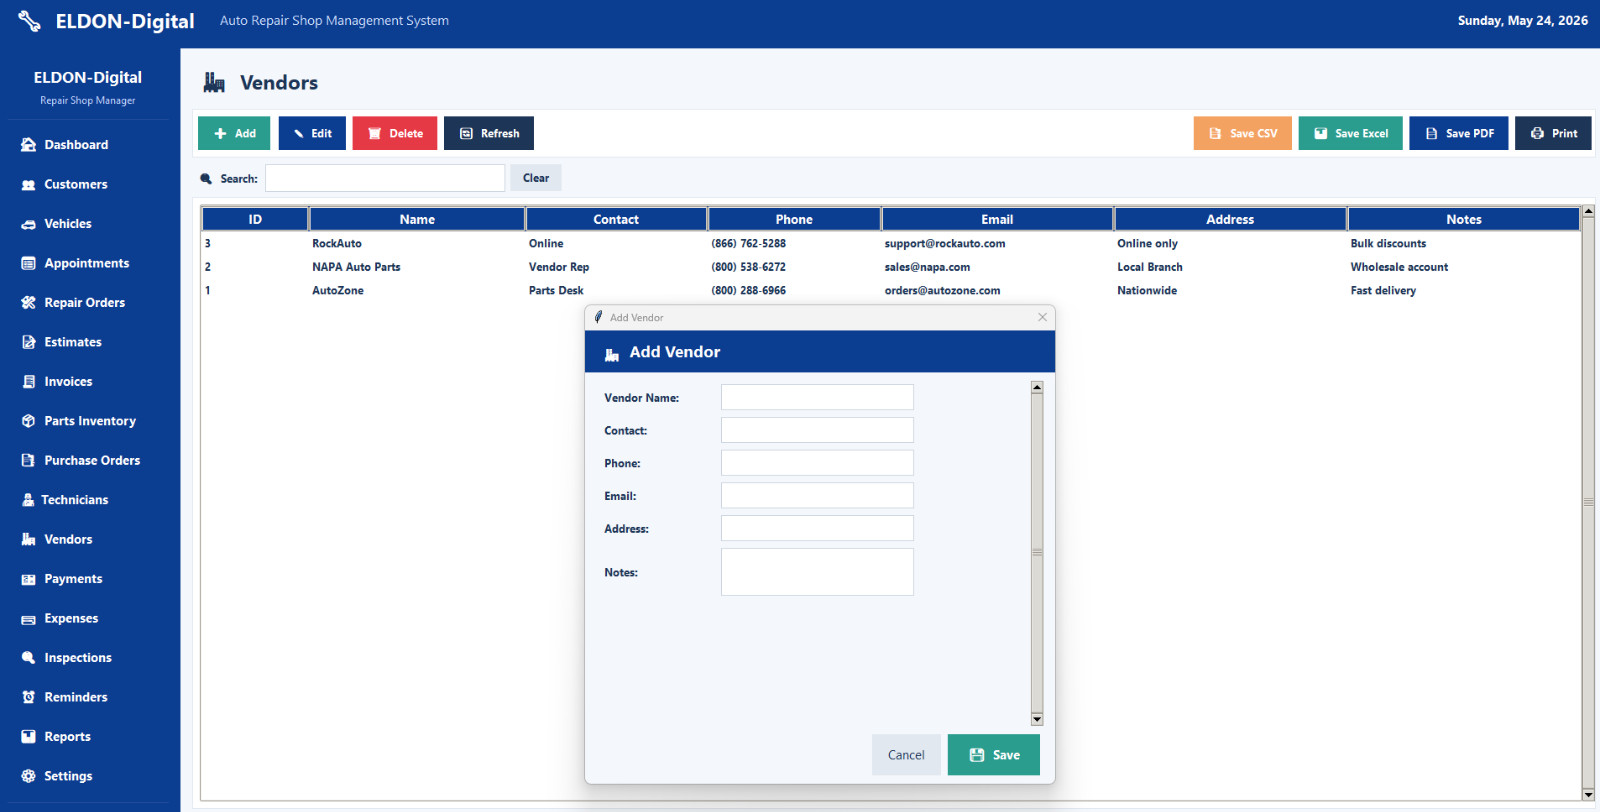Click the trash icon on Delete button
Viewport: 1600px width, 812px height.
(374, 134)
